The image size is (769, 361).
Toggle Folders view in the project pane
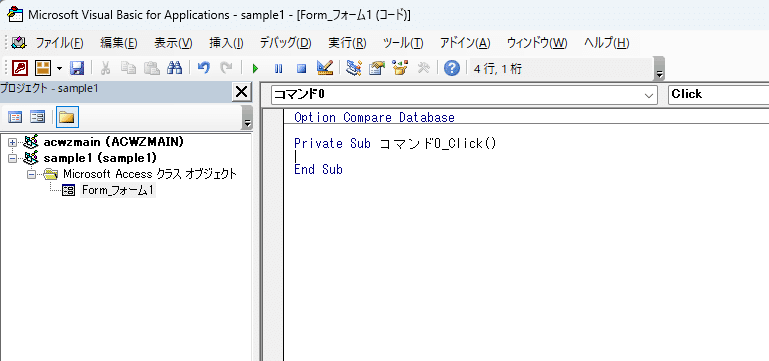point(67,117)
